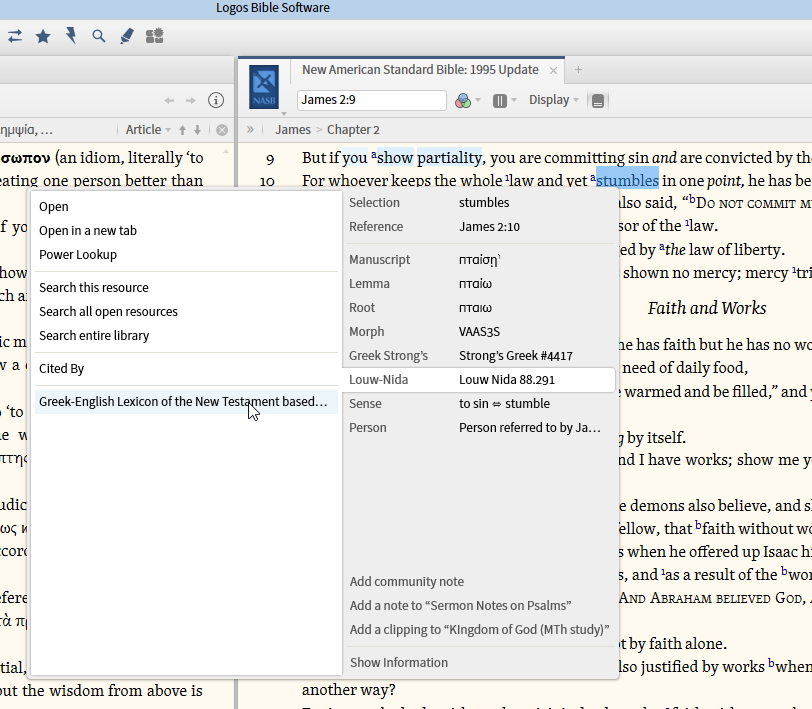812x709 pixels.
Task: Click the Chapter 2 breadcrumb
Action: point(353,129)
